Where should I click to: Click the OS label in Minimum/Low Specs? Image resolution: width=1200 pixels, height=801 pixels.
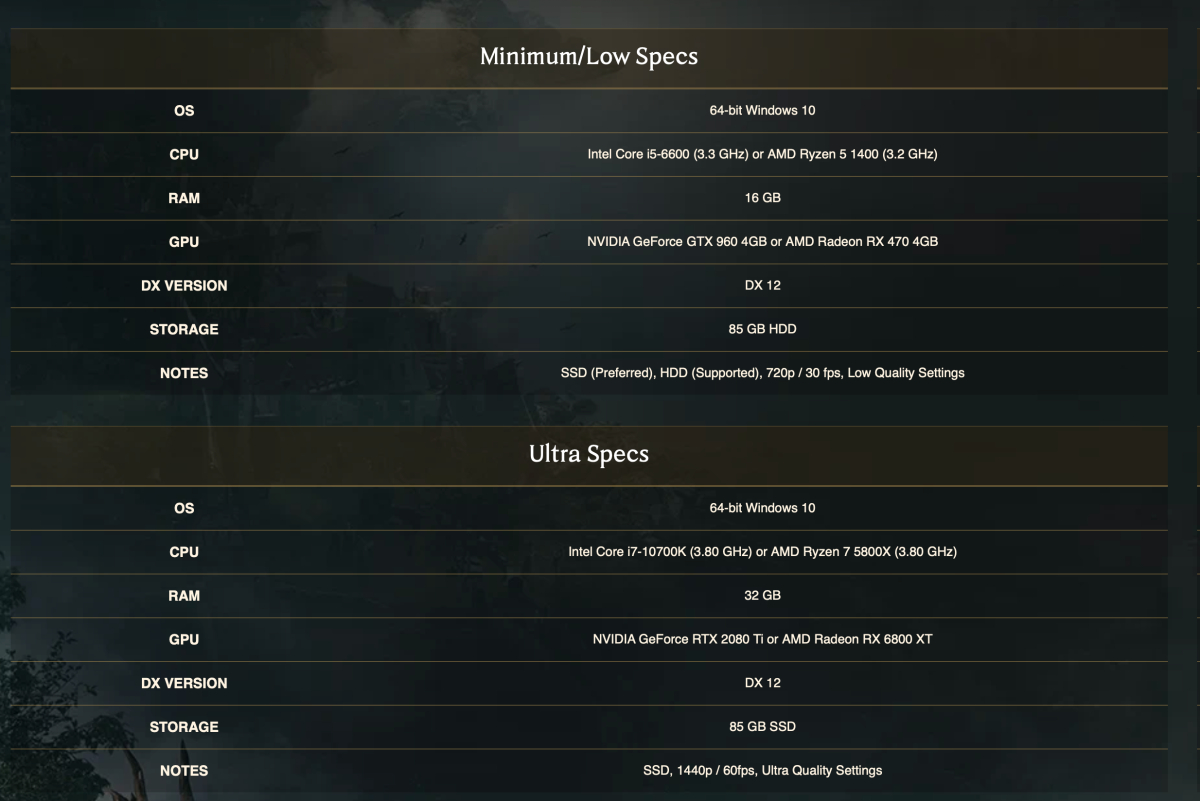coord(184,111)
